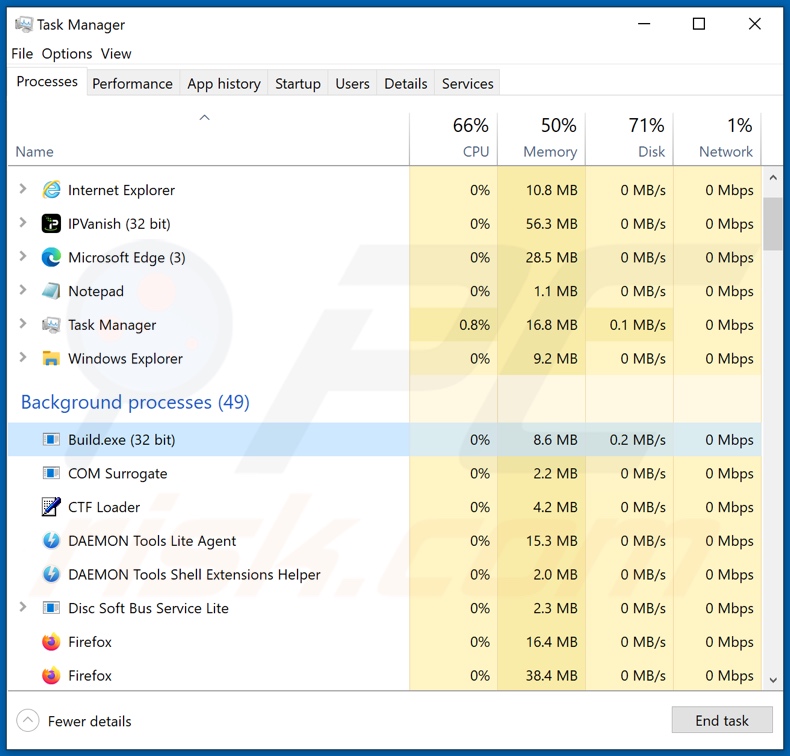Viewport: 790px width, 756px height.
Task: Click the Internet Explorer process icon
Action: (x=51, y=190)
